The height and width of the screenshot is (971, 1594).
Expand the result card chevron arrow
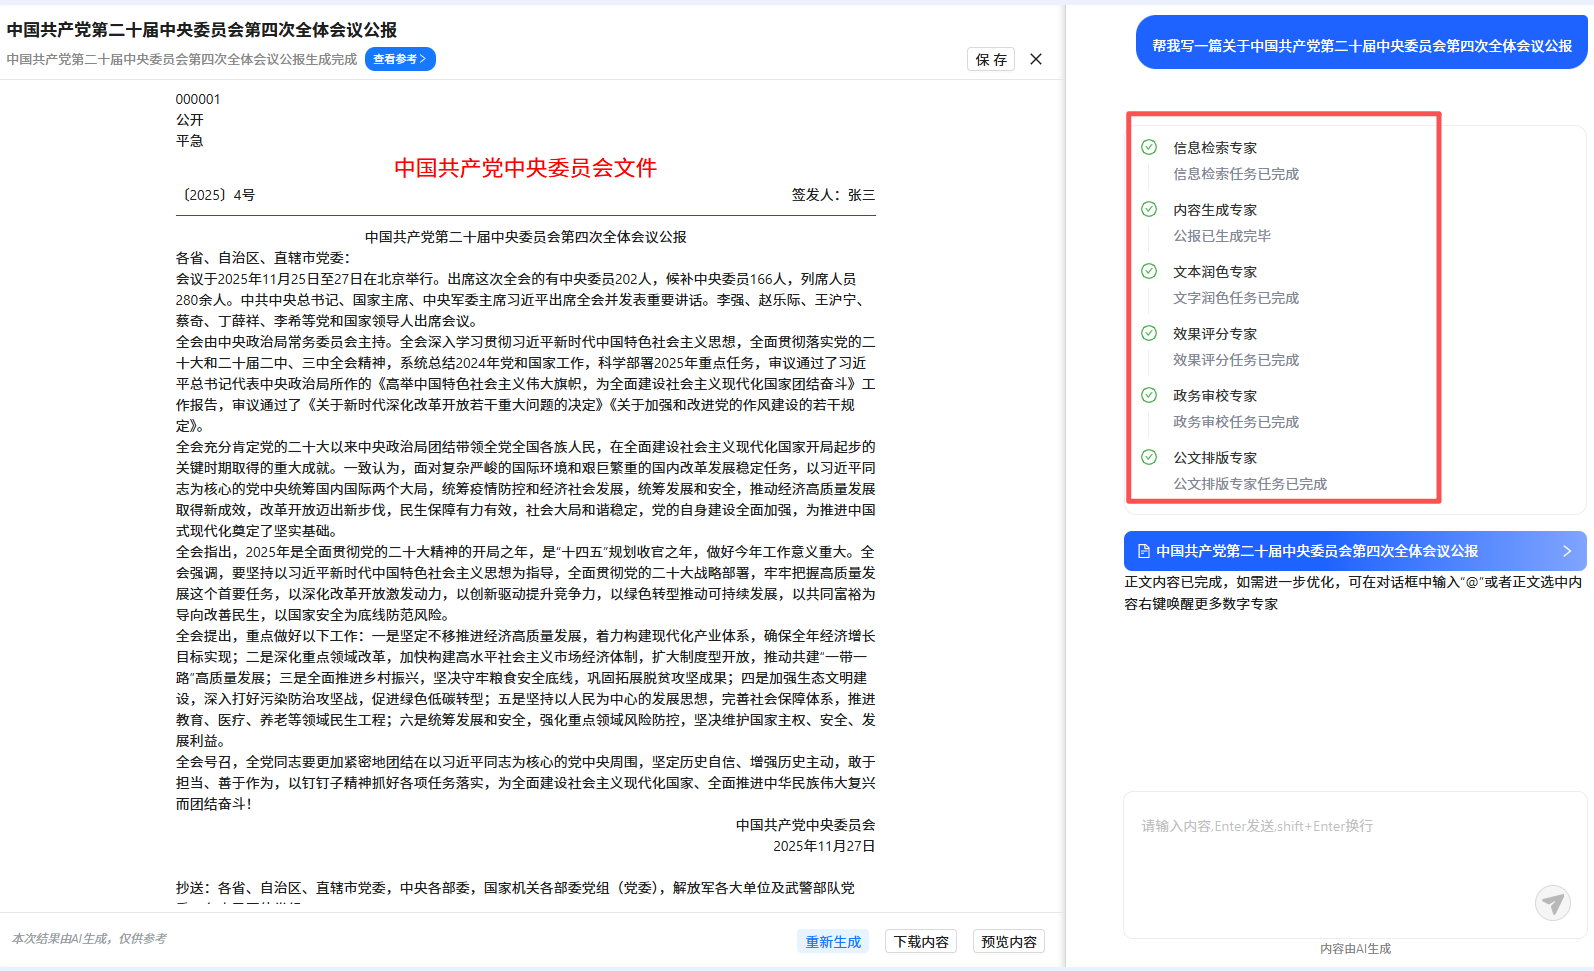click(1566, 551)
